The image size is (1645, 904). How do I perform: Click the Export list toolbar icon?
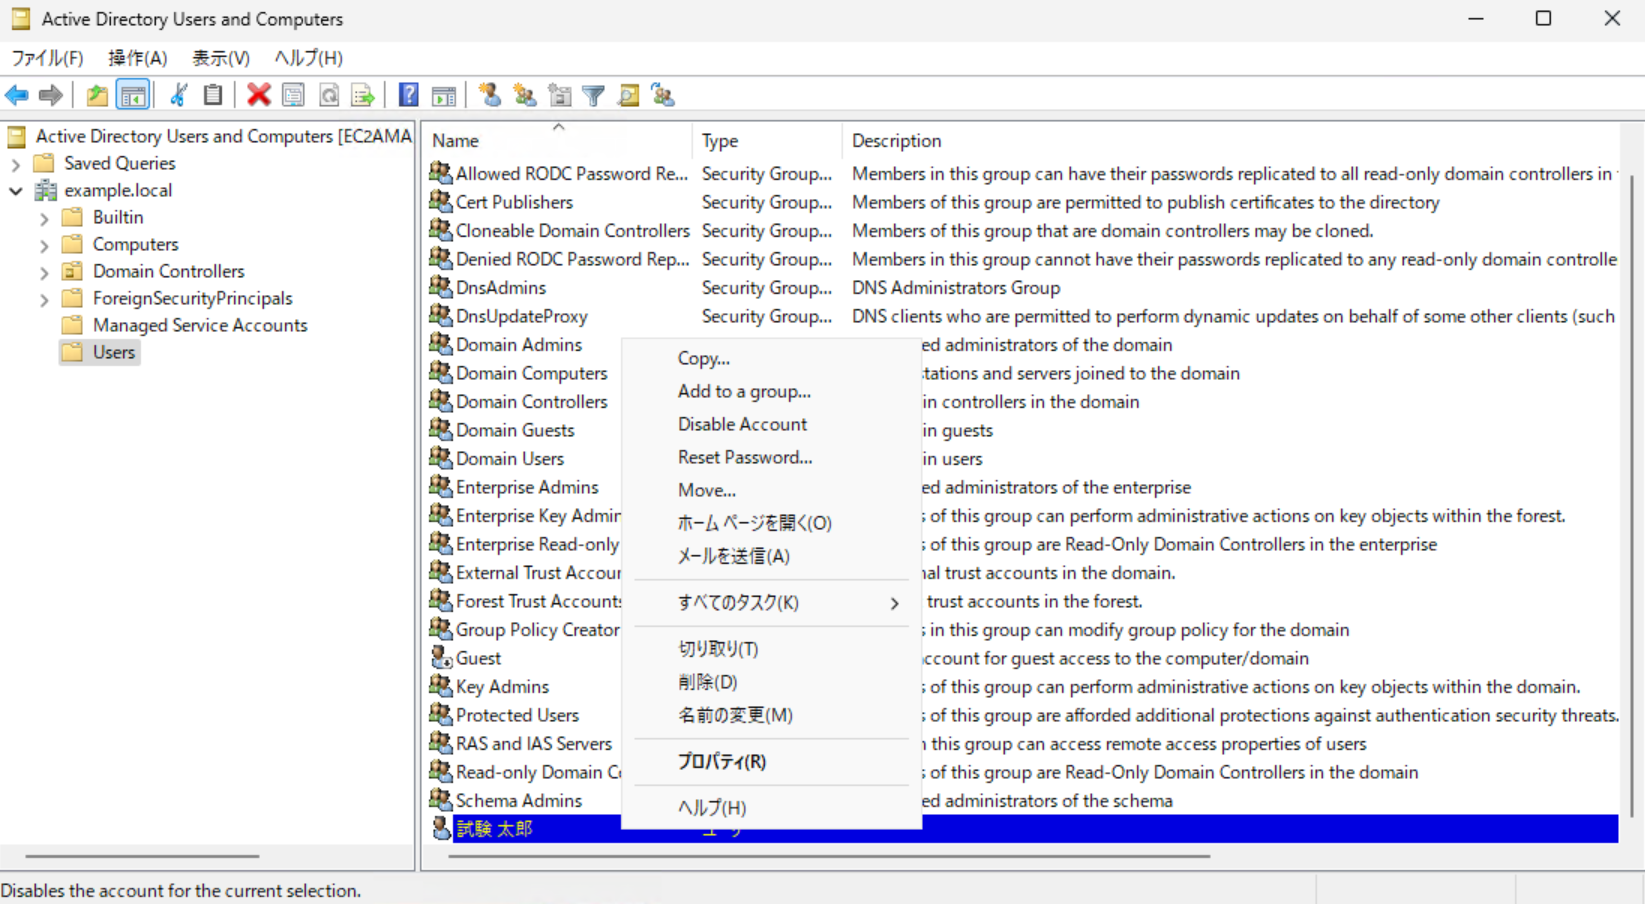363,96
